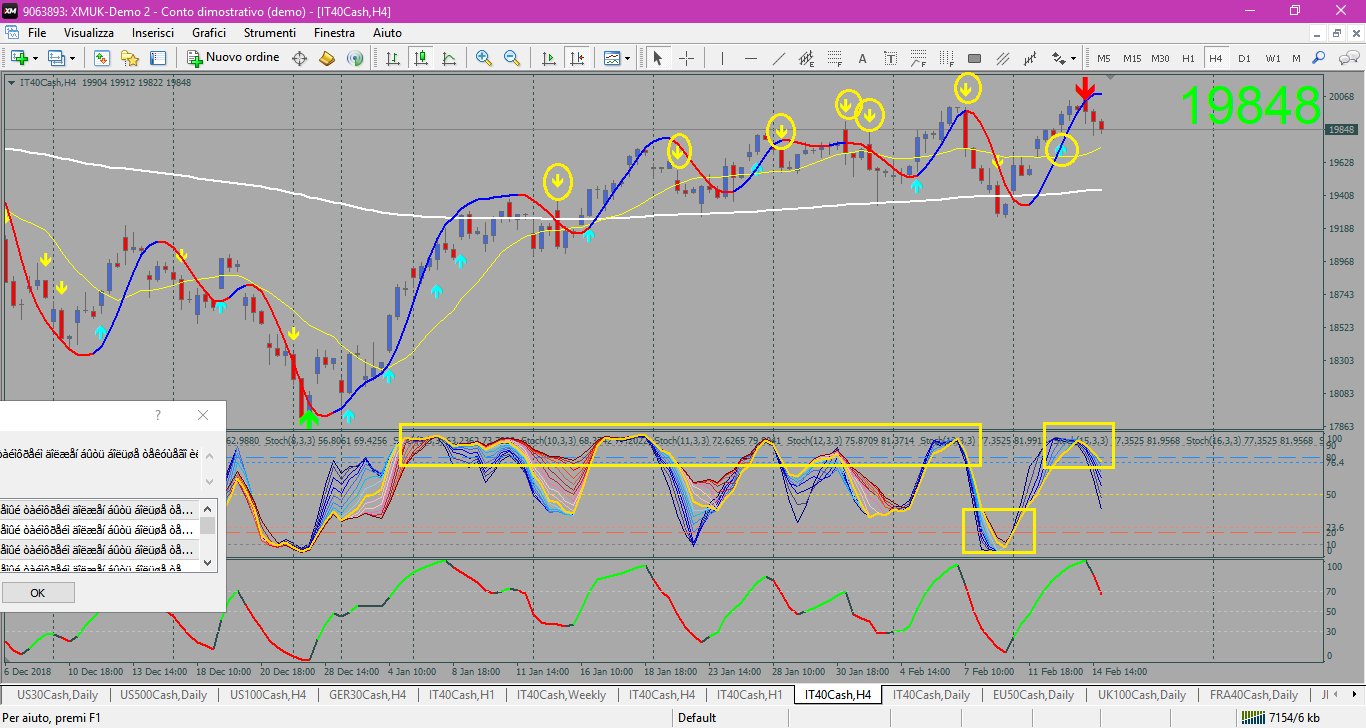
Task: Click the dialog list scroll-up arrow
Action: point(208,507)
